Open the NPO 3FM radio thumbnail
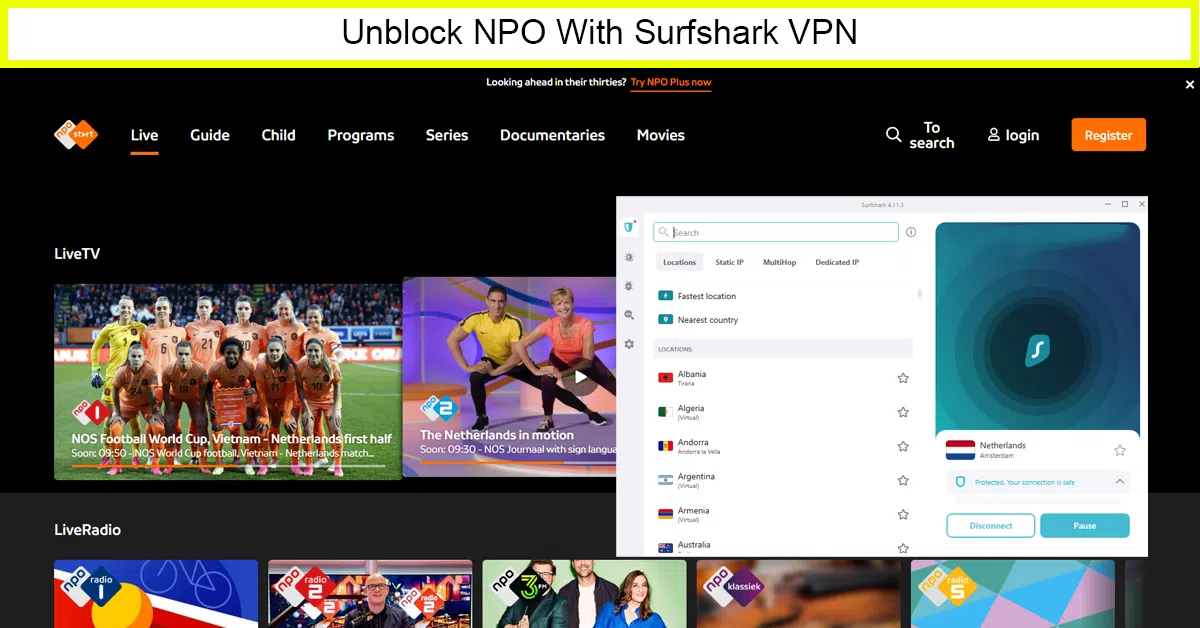Viewport: 1200px width, 628px height. click(584, 594)
